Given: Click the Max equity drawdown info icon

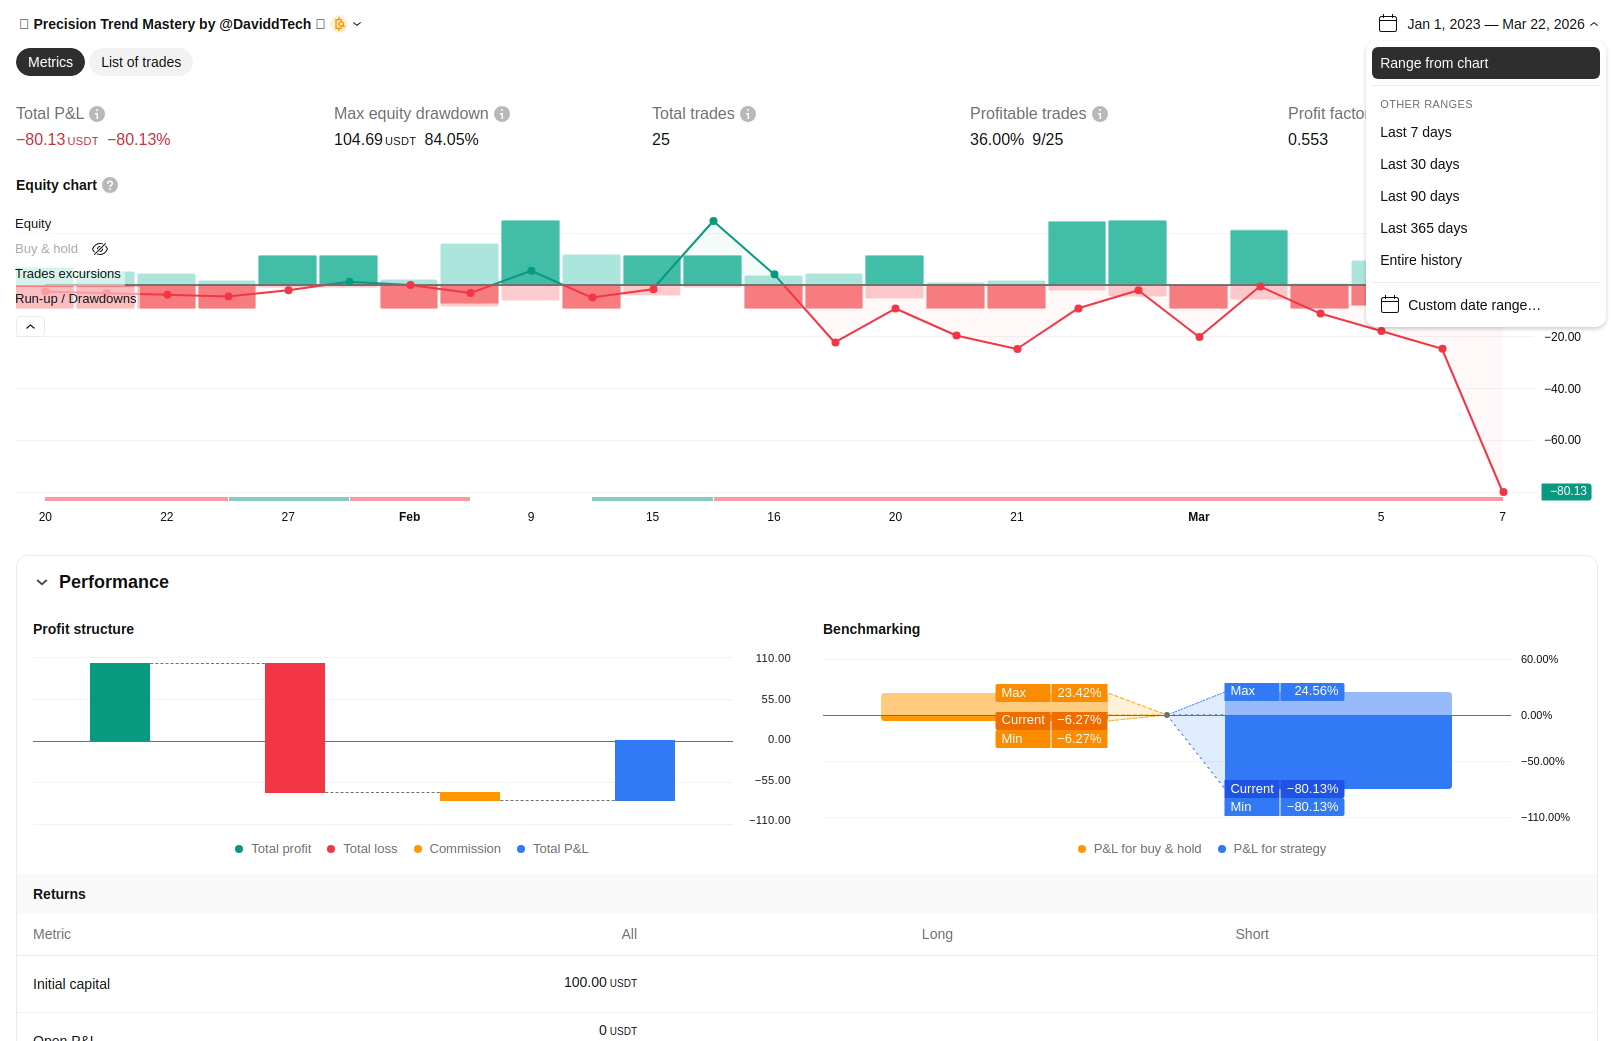Looking at the screenshot, I should [x=502, y=114].
